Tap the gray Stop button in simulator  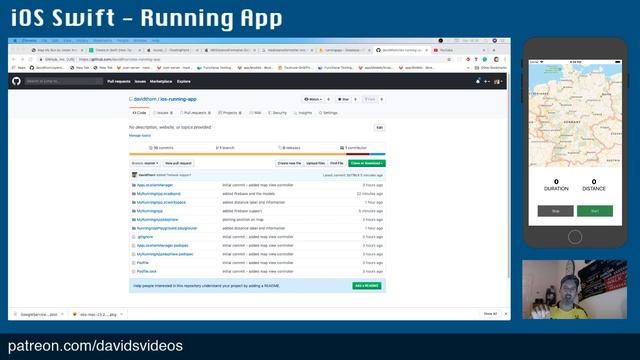[556, 211]
